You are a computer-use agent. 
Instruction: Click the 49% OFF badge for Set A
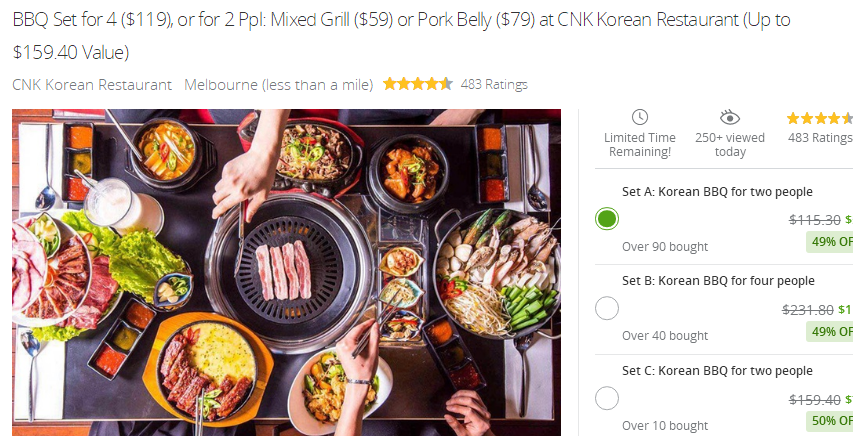point(830,241)
